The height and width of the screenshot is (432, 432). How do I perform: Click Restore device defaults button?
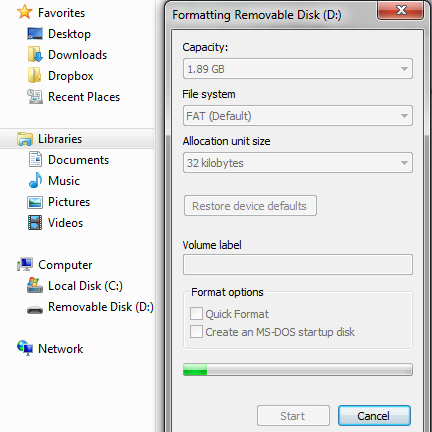pyautogui.click(x=250, y=206)
